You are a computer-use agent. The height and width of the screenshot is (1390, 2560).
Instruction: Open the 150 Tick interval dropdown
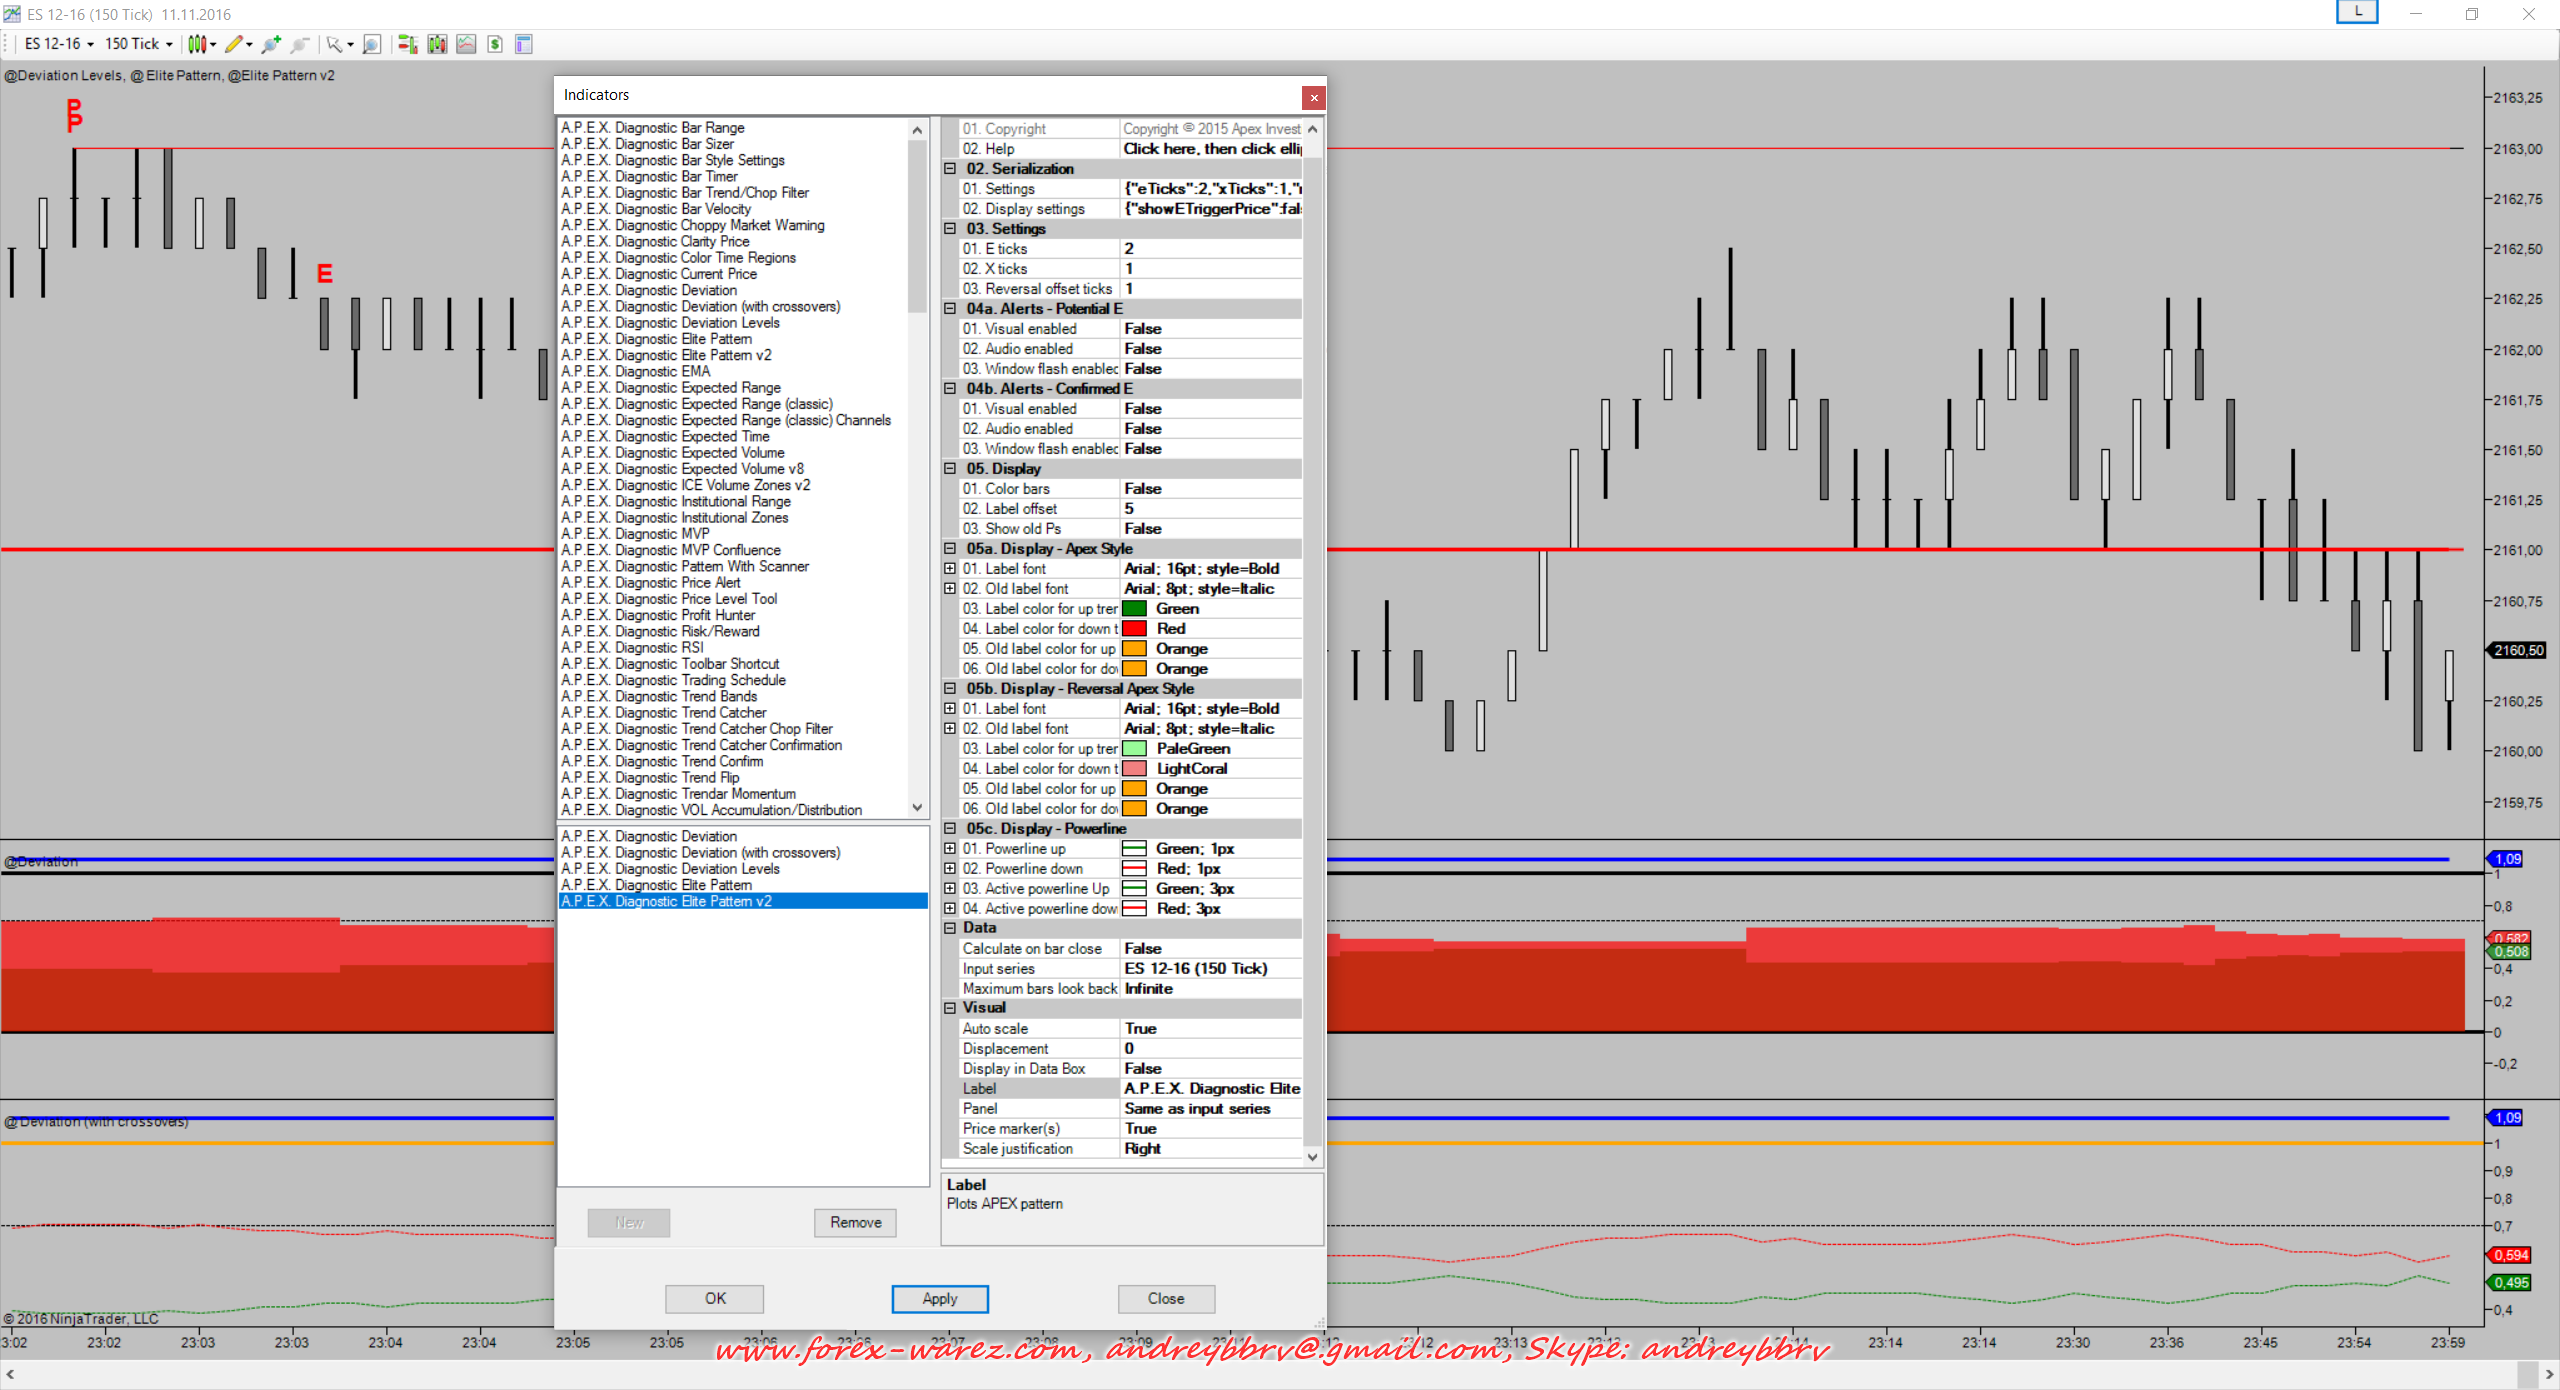coord(138,44)
